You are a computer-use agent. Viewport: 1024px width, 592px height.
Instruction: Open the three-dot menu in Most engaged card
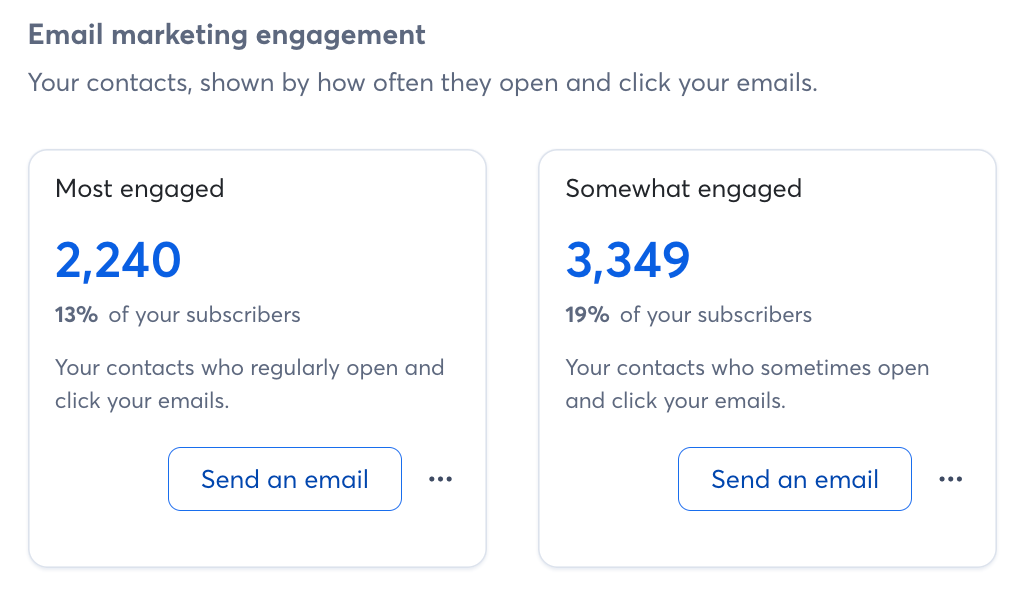440,479
